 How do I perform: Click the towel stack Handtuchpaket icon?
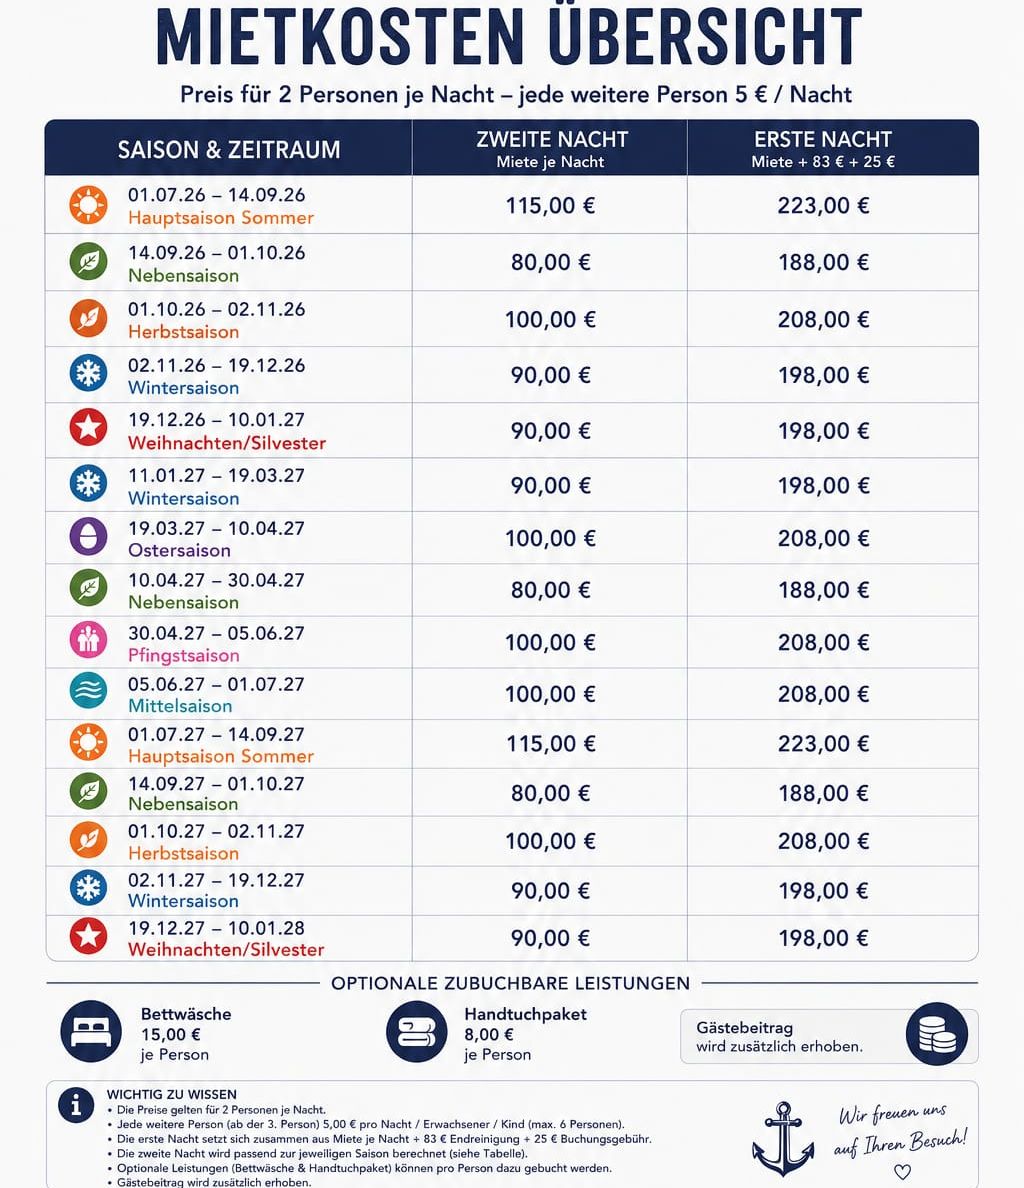pyautogui.click(x=417, y=1032)
